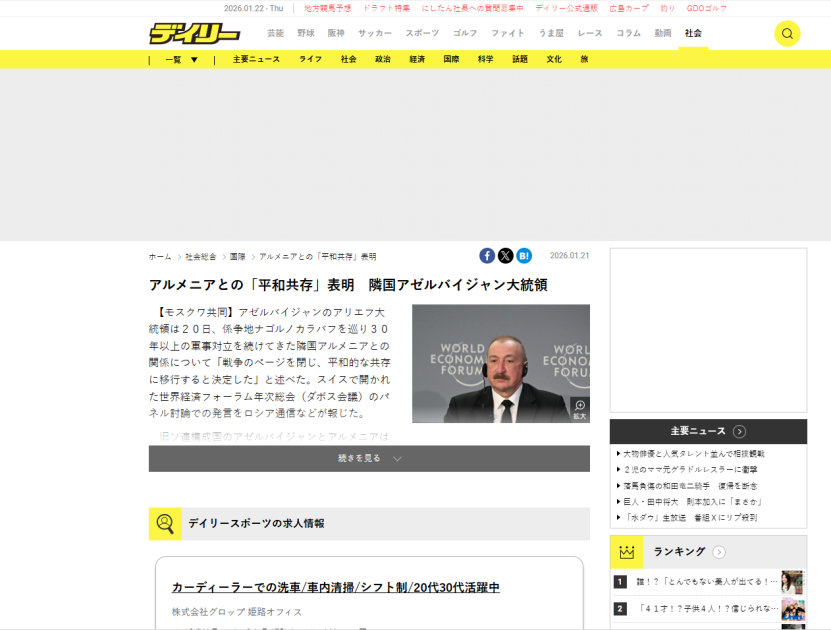Share article on X
Viewport: 831px width, 630px height.
(505, 256)
